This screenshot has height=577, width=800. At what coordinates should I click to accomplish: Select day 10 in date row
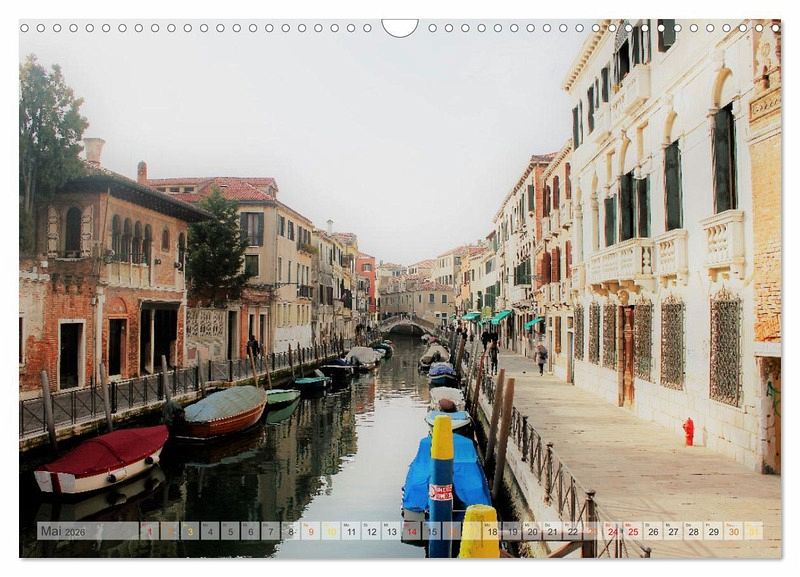point(330,531)
